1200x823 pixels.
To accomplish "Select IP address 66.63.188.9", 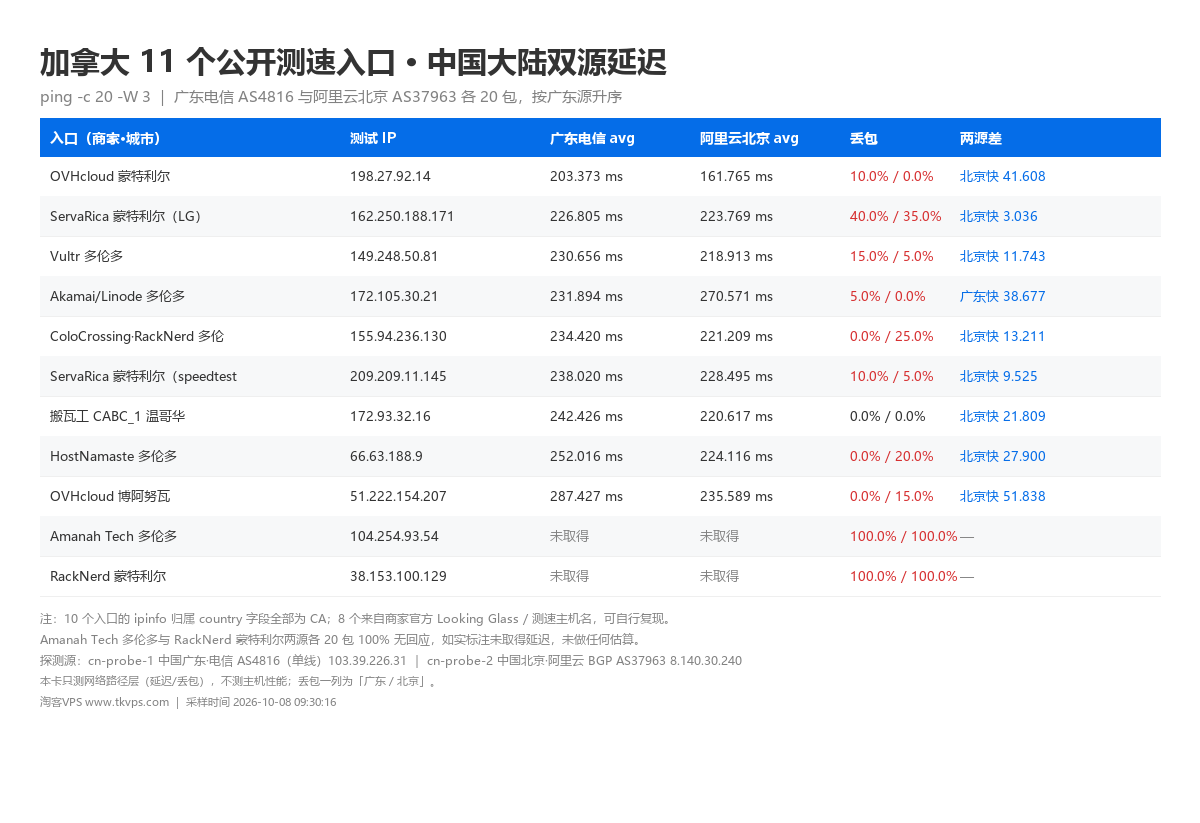I will (386, 456).
